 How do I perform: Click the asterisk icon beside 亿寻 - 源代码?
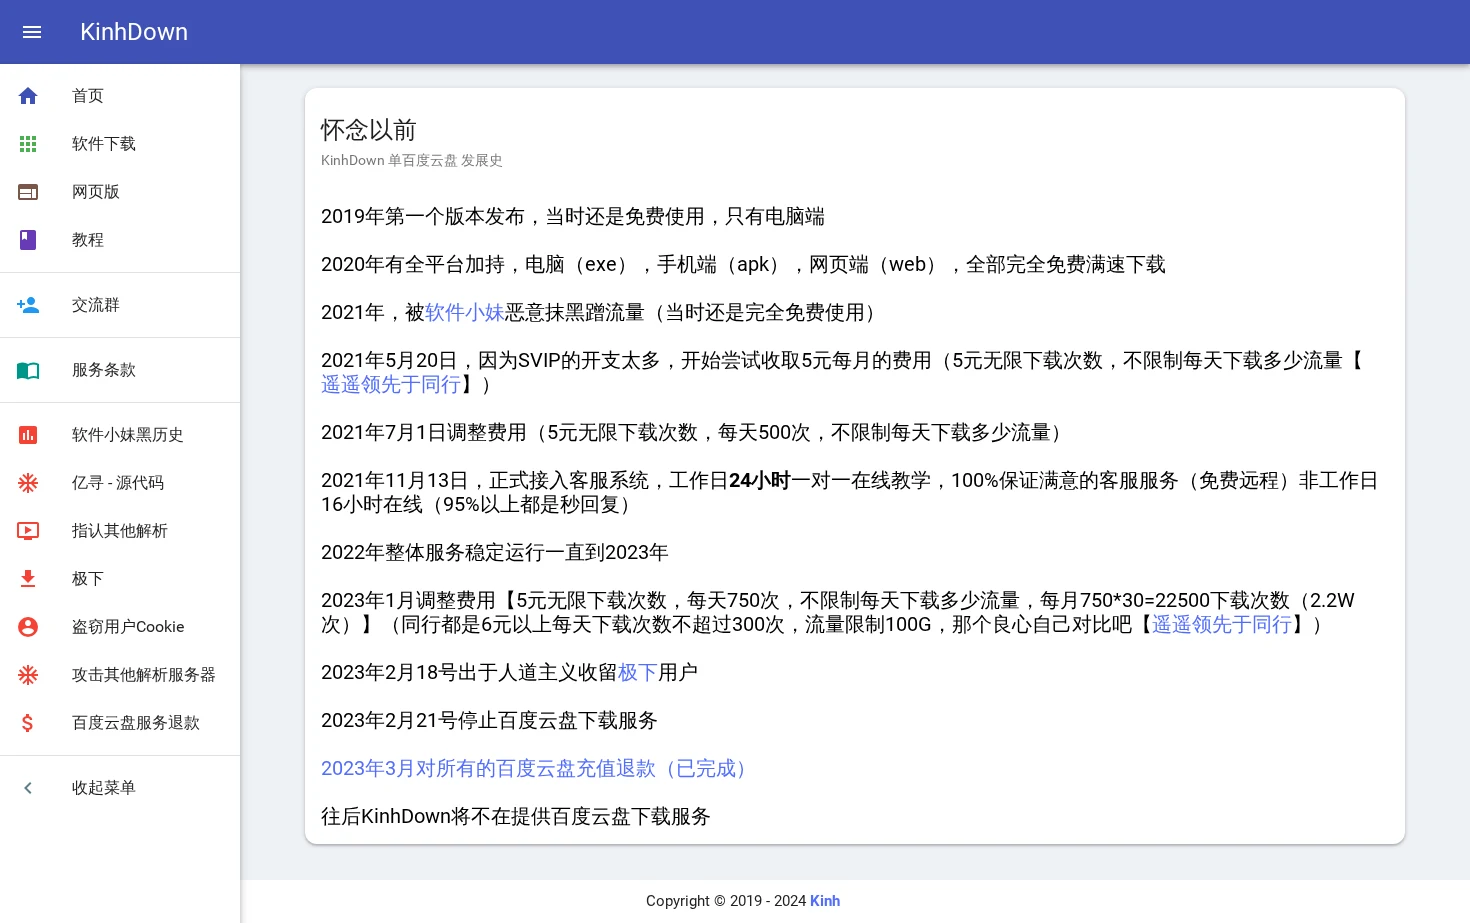coord(28,483)
